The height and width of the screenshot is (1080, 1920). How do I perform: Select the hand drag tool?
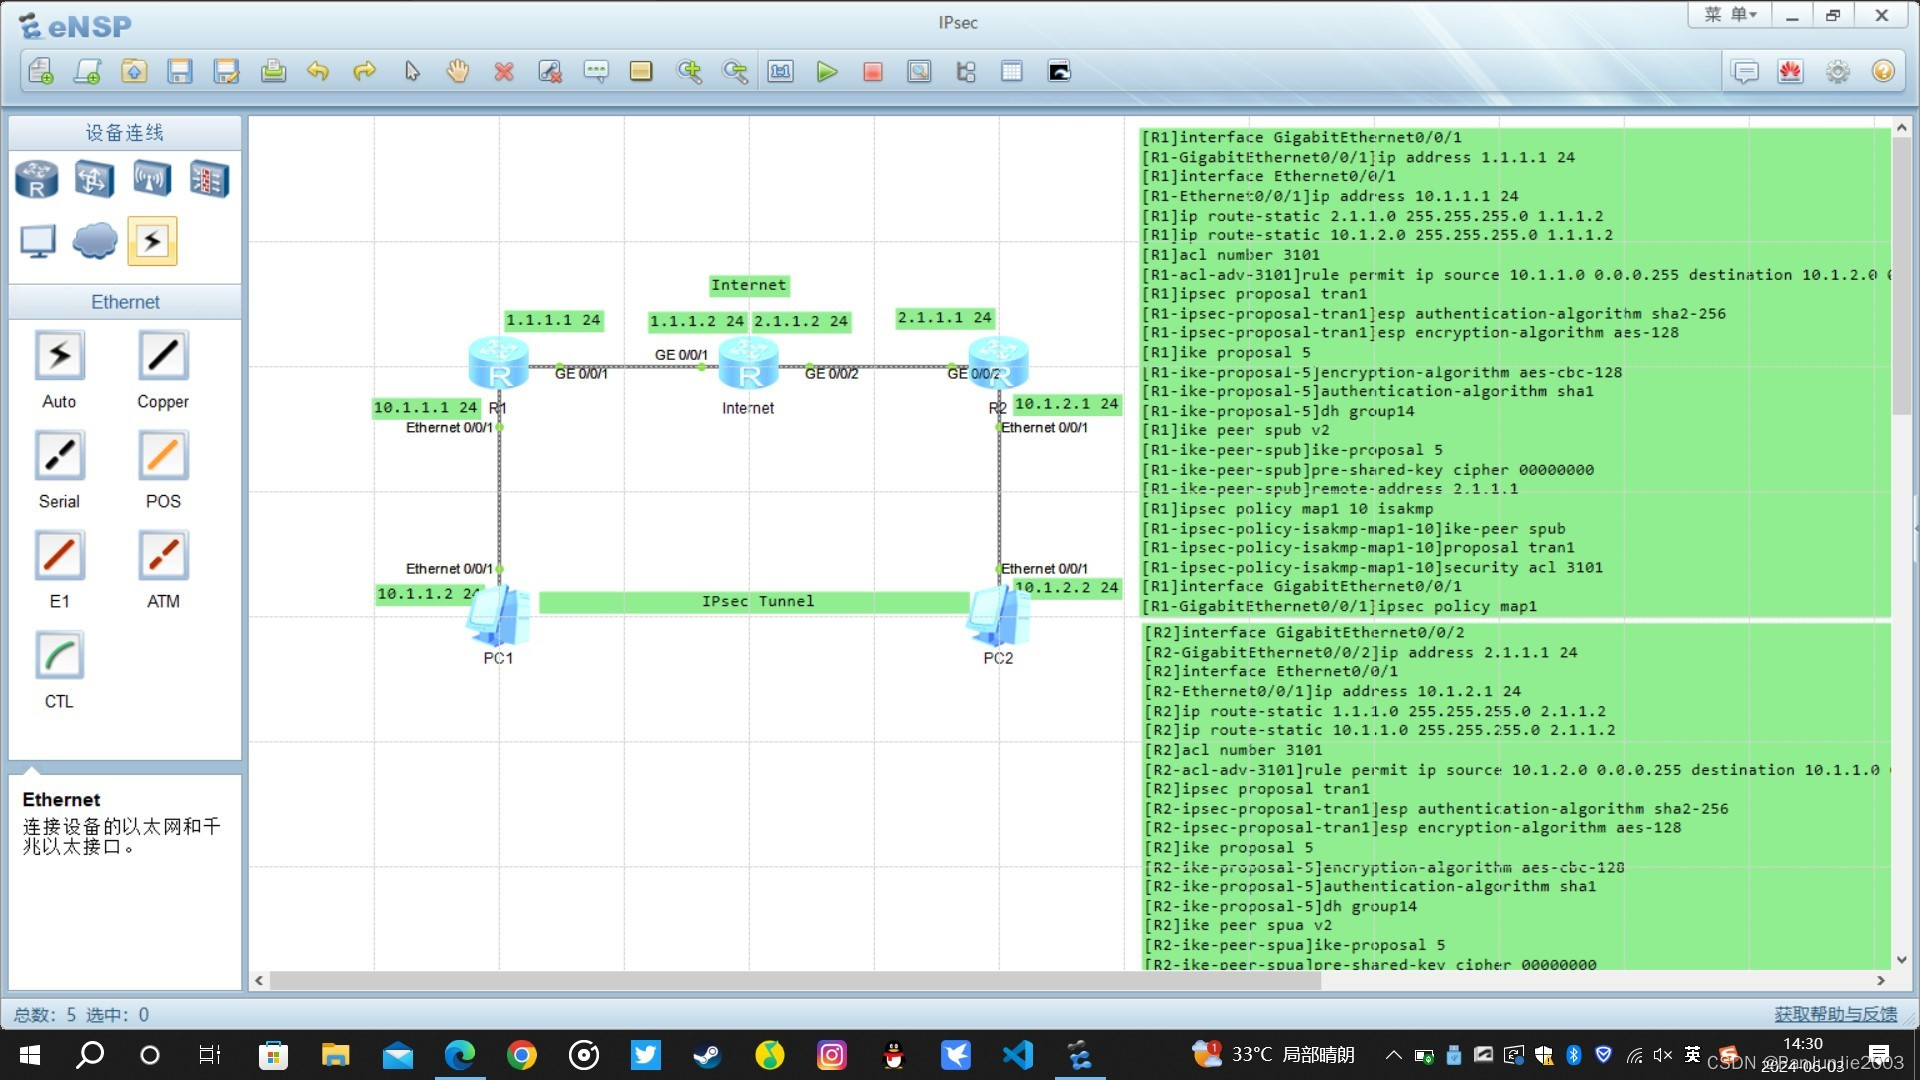click(458, 72)
